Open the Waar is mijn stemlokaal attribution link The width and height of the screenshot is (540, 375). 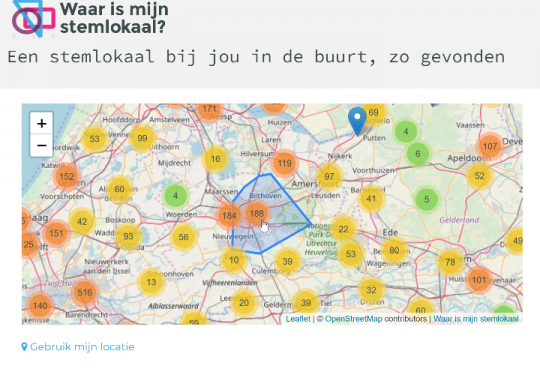click(x=476, y=319)
